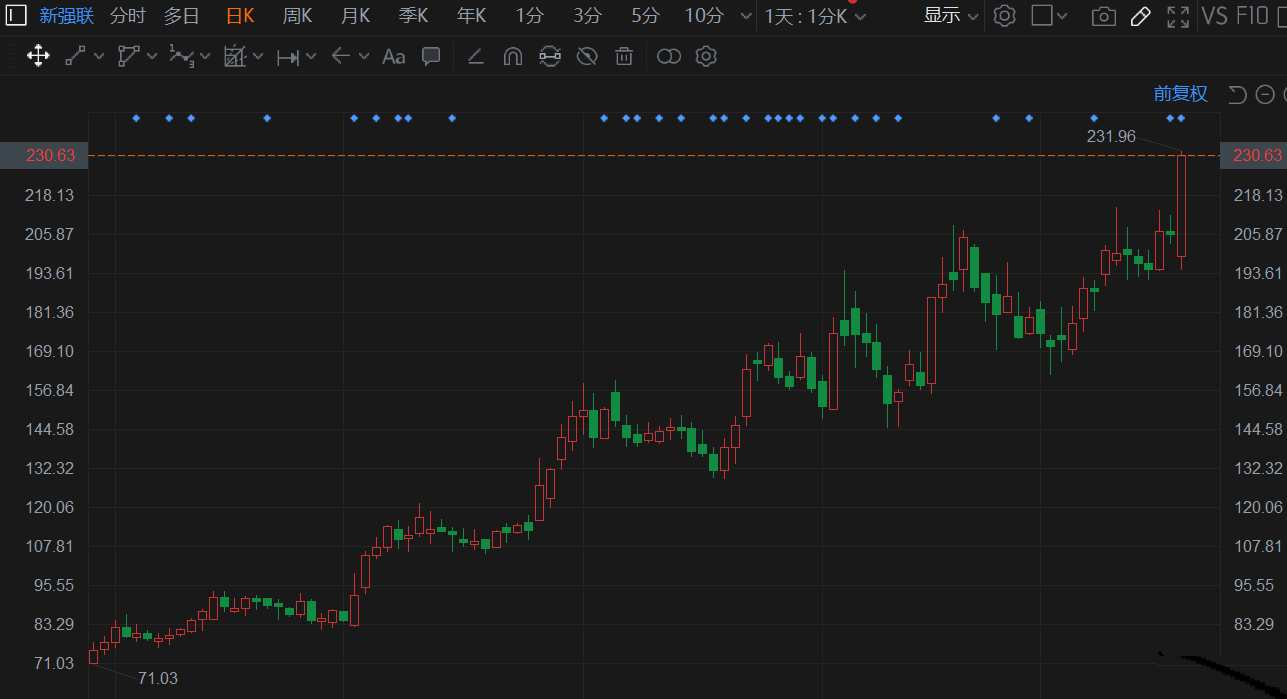Open the 1天:1分K period dropdown
Viewport: 1287px width, 699px height.
click(815, 16)
